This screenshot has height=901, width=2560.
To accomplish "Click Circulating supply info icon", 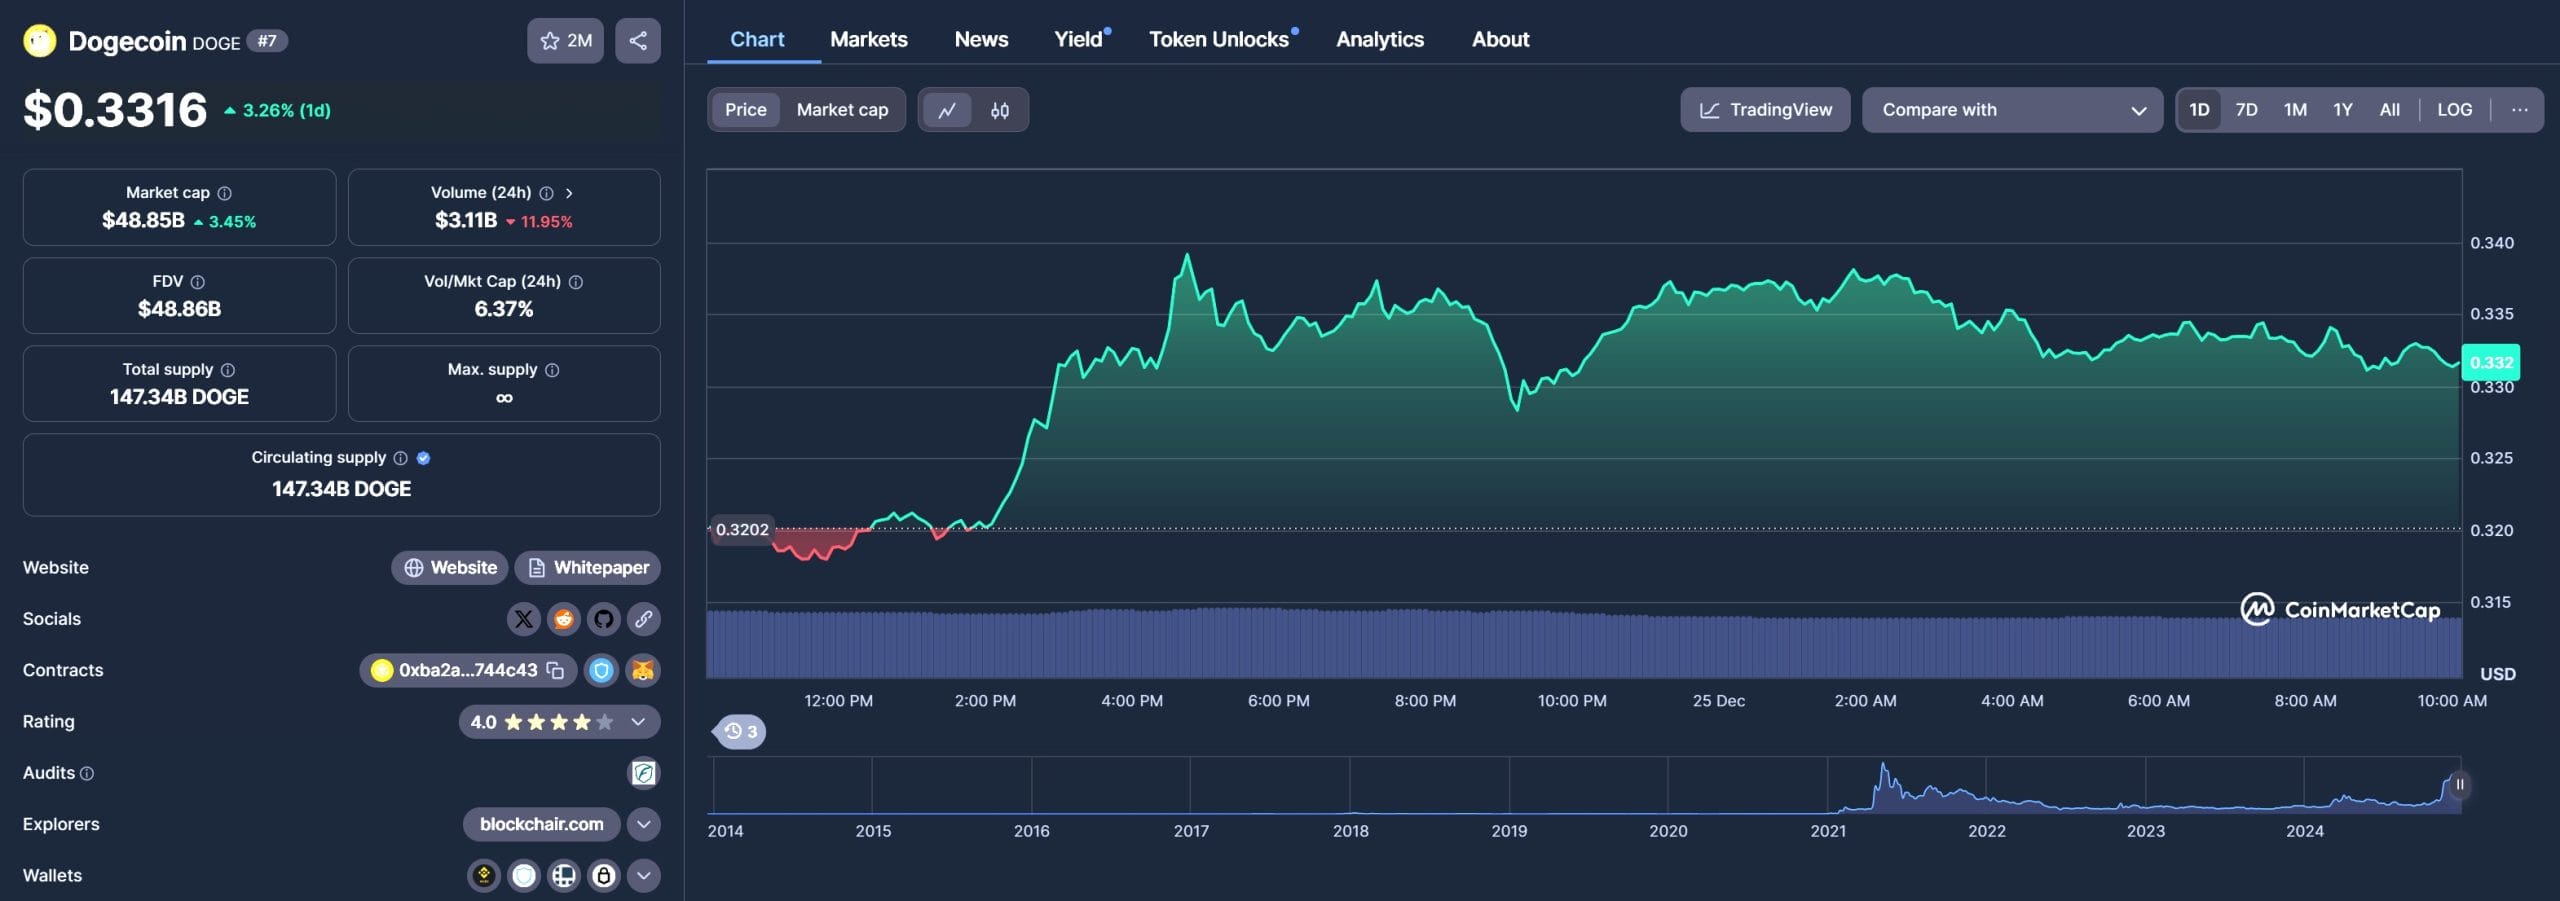I will tap(400, 458).
